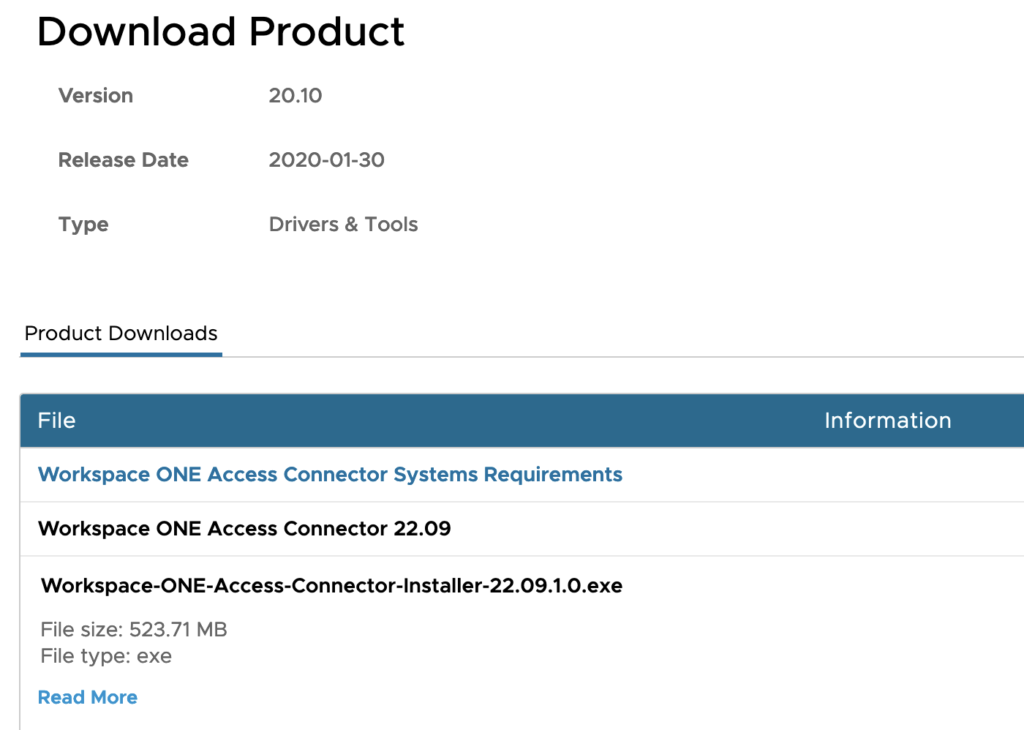Click the Release Date label

tap(123, 160)
